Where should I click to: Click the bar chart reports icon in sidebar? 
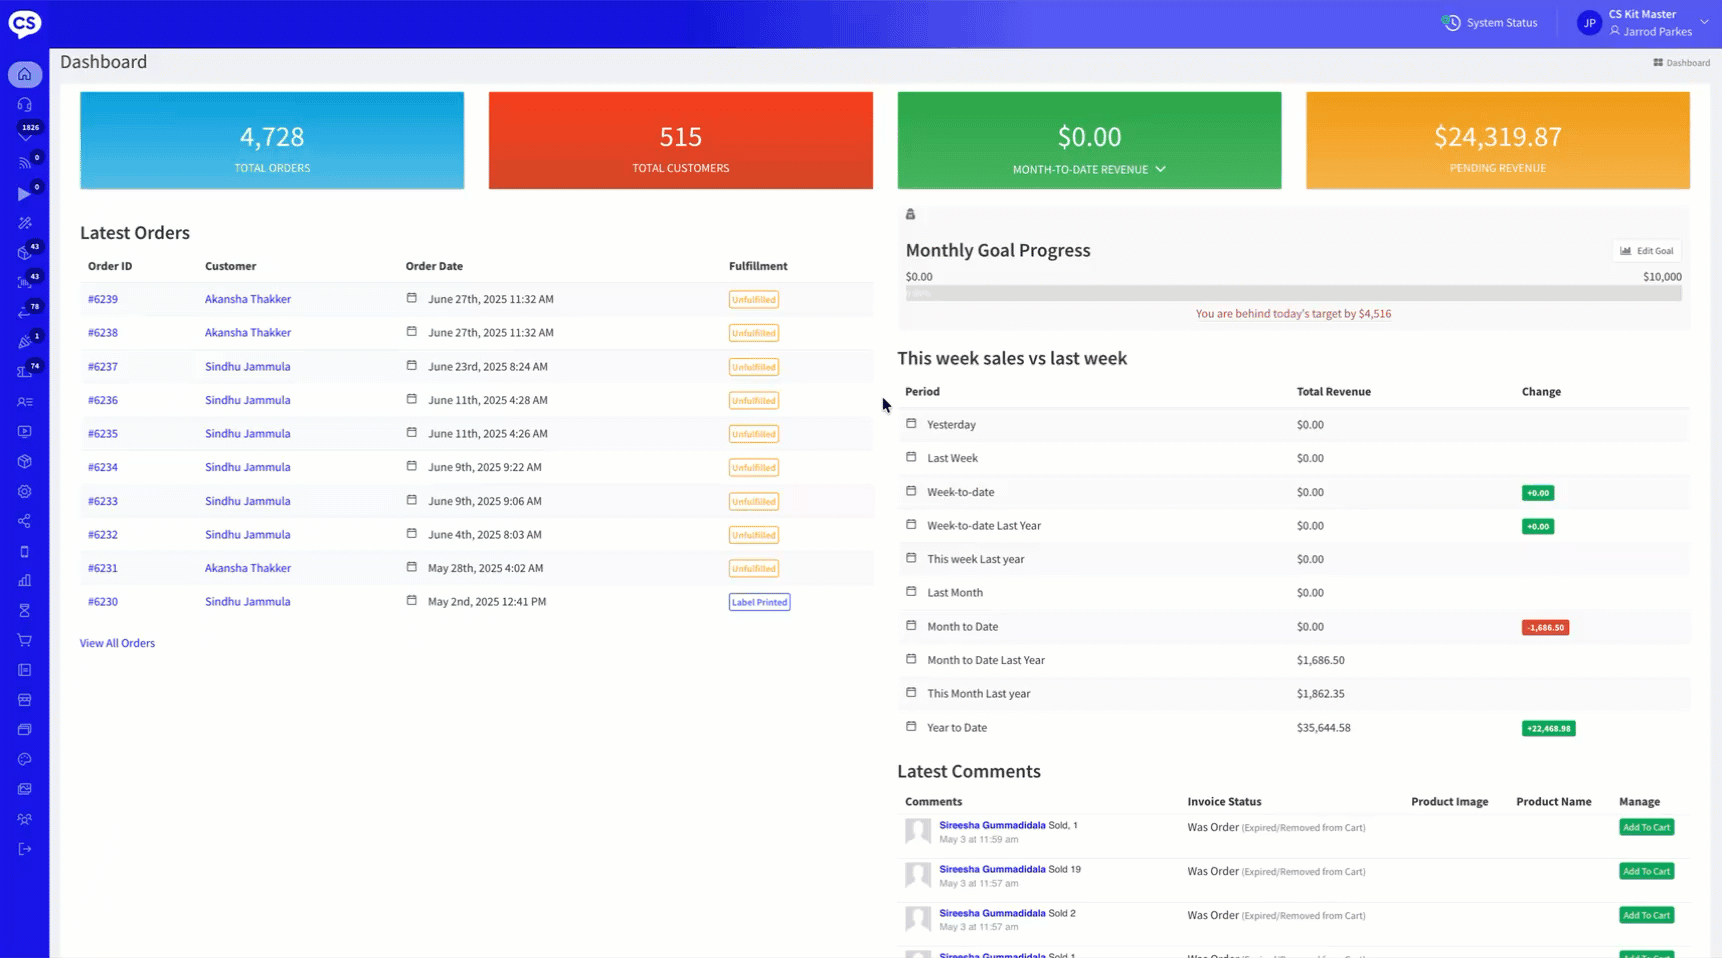25,581
